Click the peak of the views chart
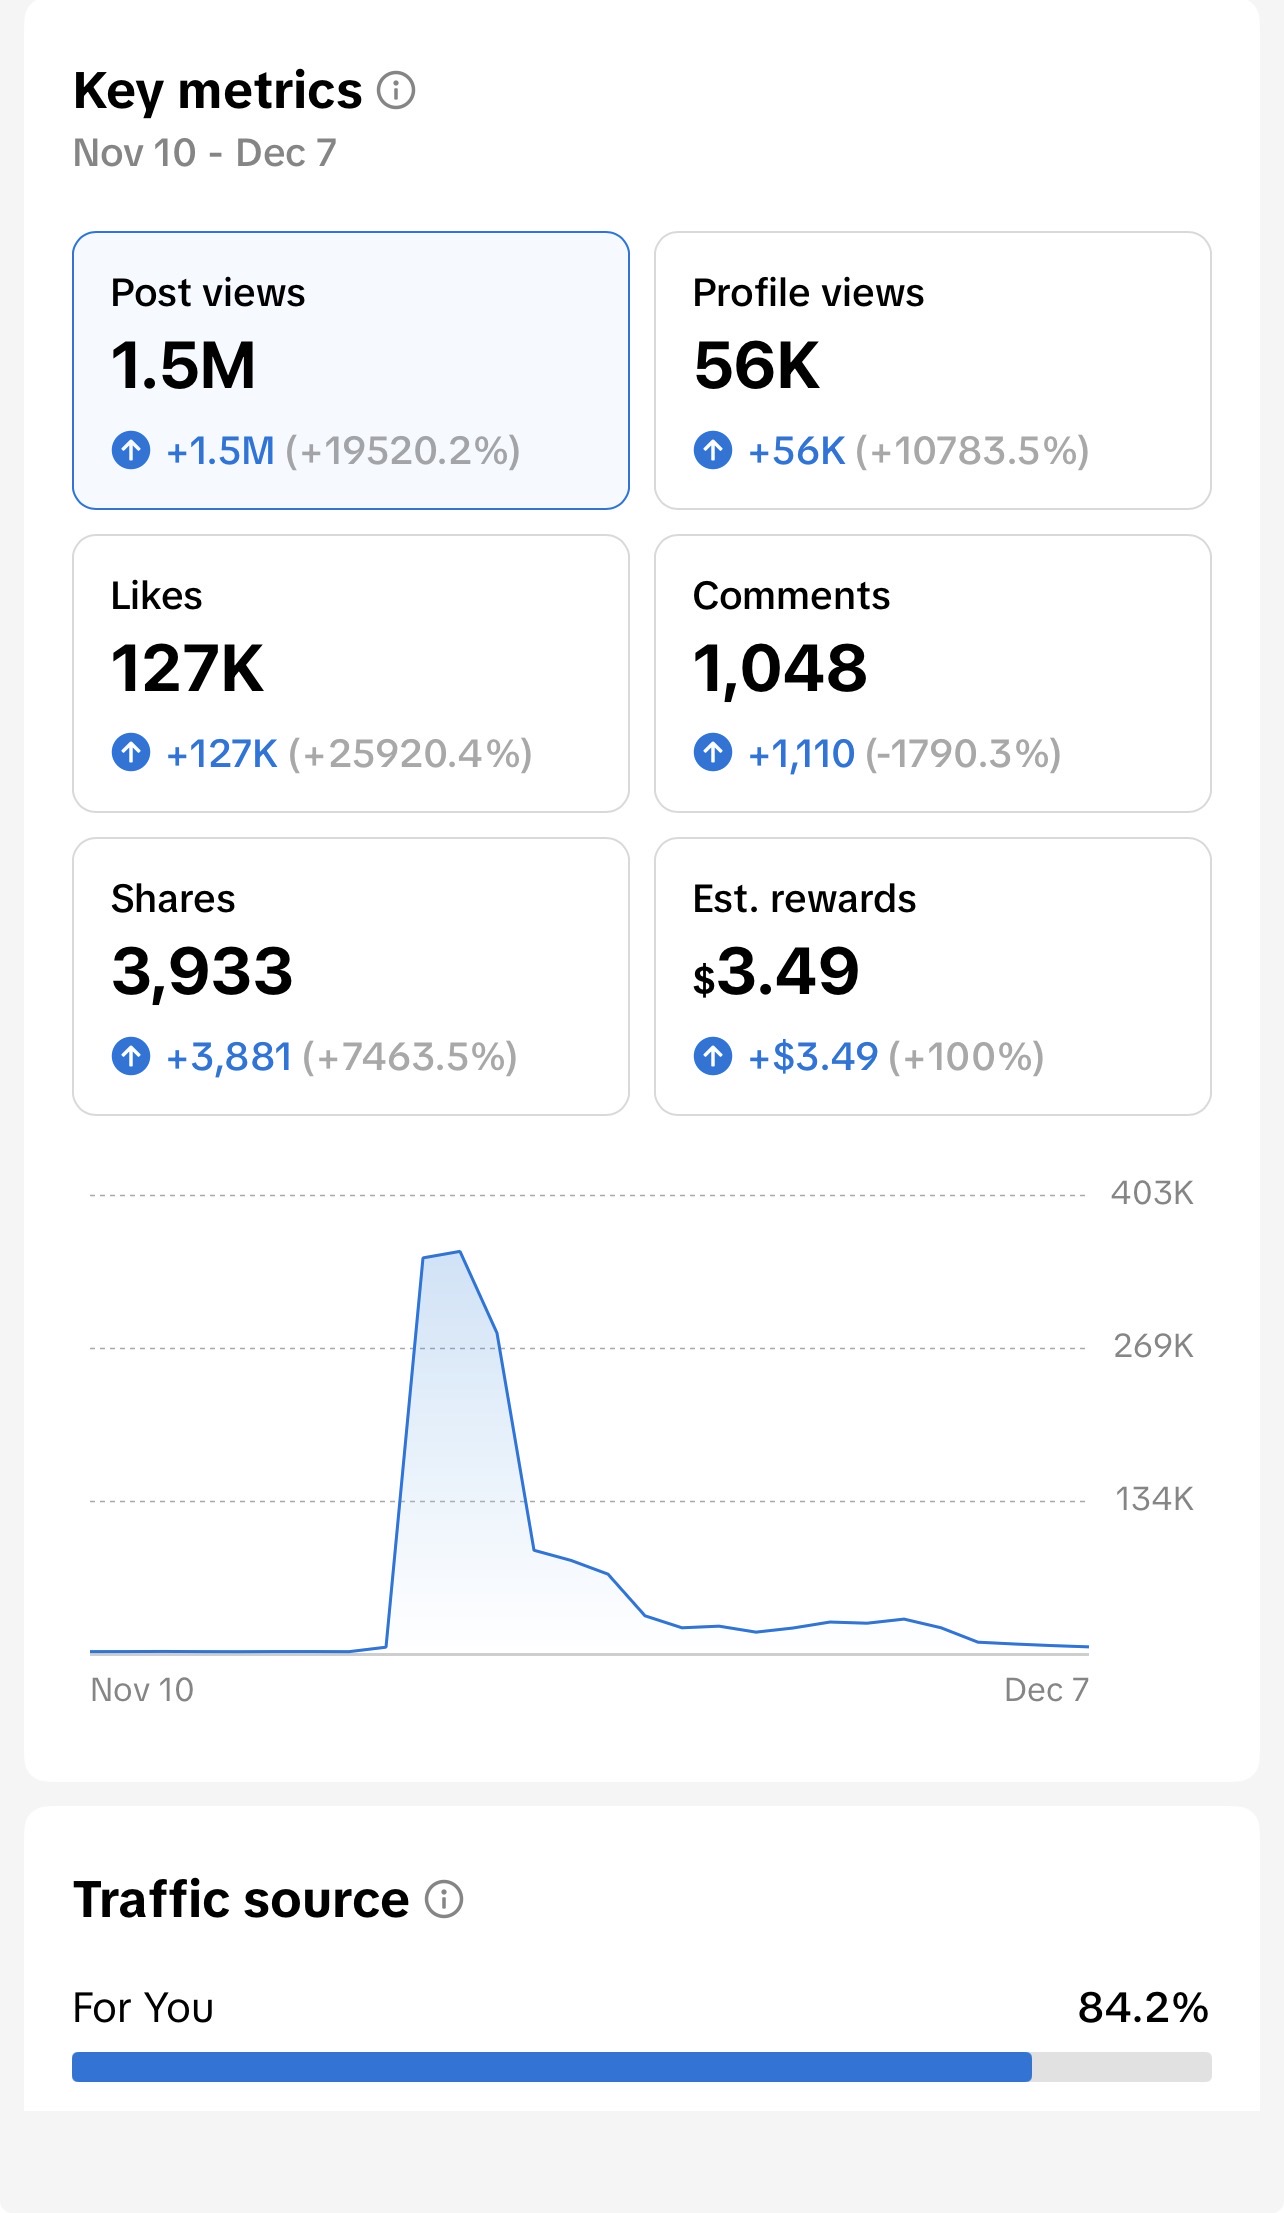This screenshot has width=1284, height=2213. point(459,1252)
